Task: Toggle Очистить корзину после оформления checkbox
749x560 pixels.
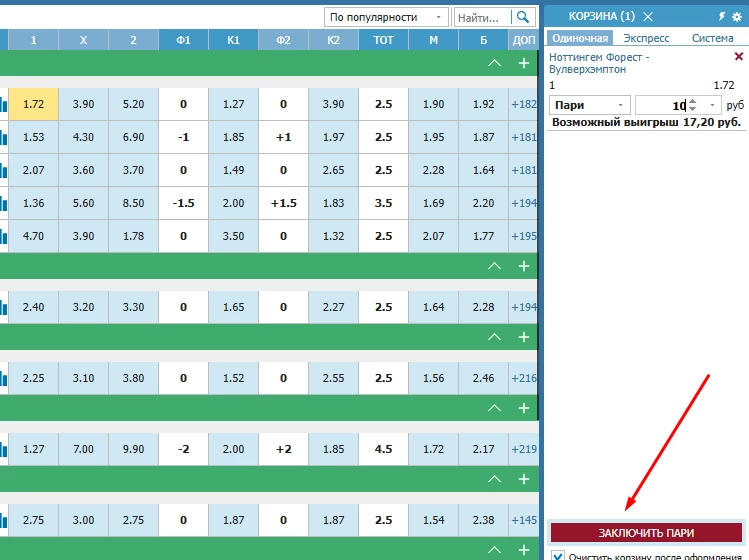Action: point(557,556)
